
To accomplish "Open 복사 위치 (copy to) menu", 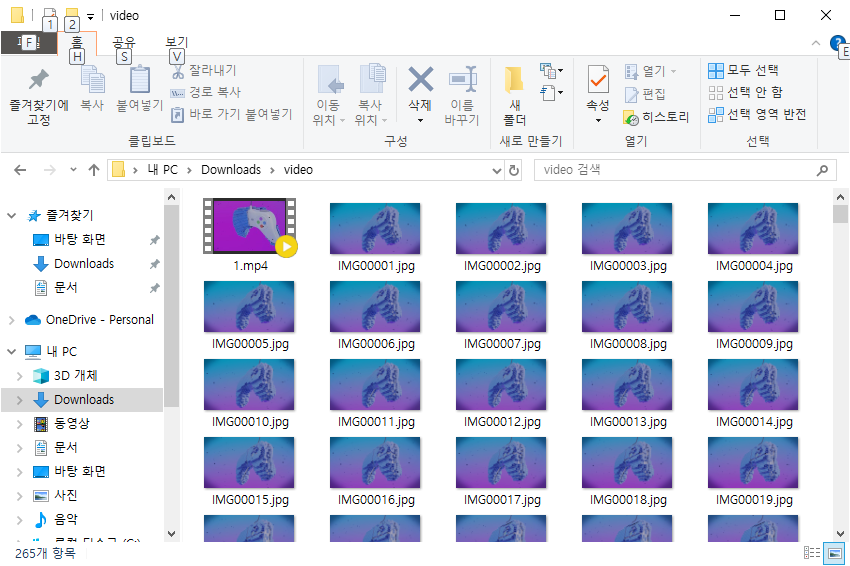I will point(371,96).
